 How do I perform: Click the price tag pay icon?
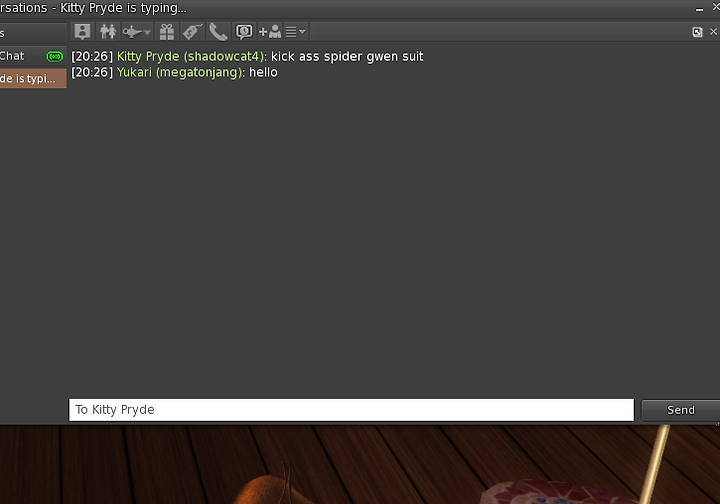coord(192,32)
